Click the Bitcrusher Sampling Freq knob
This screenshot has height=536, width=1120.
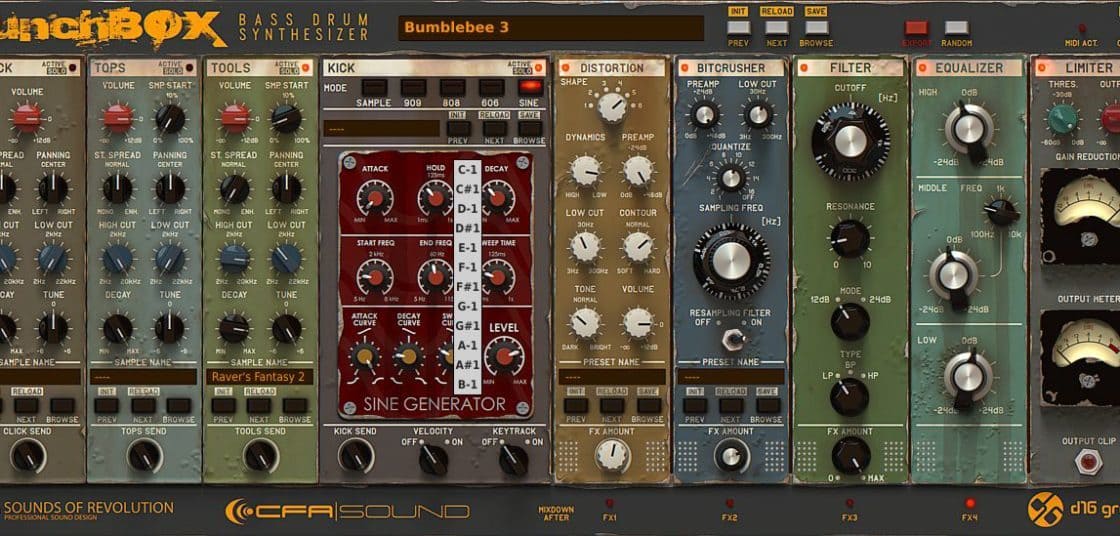(731, 262)
